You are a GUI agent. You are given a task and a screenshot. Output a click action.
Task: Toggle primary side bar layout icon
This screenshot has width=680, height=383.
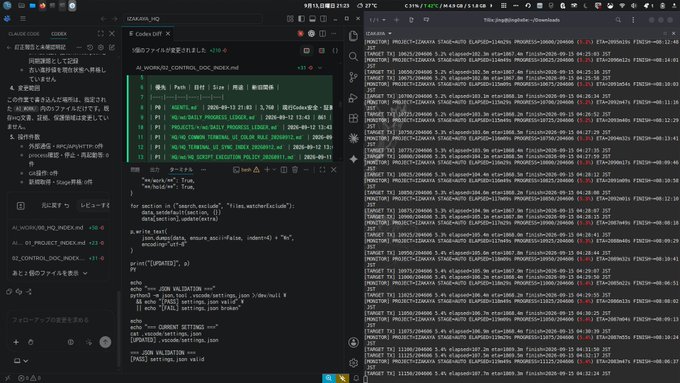(x=301, y=19)
